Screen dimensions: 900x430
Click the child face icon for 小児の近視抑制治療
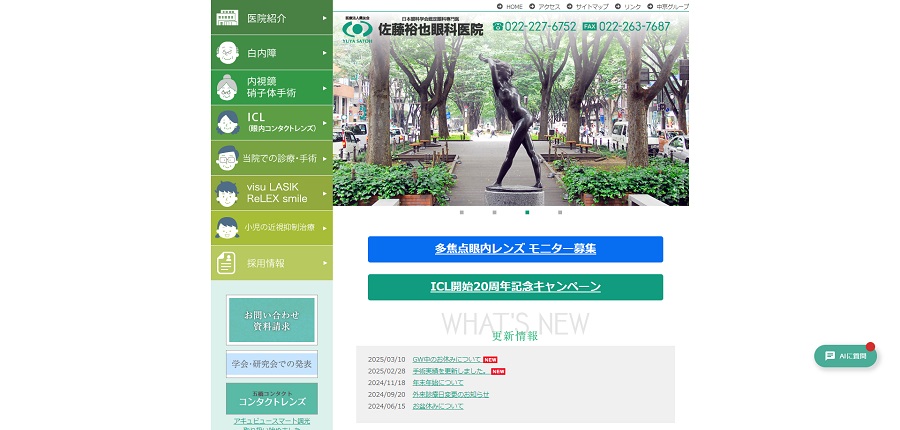pos(227,228)
